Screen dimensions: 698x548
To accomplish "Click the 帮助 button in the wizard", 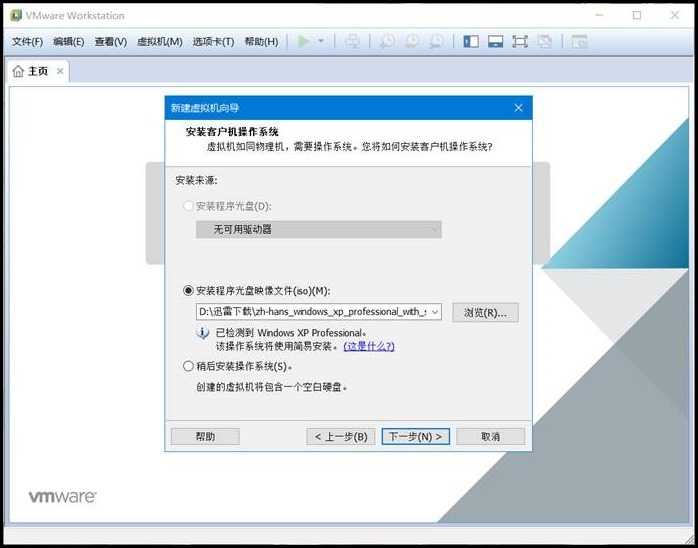I will pos(205,437).
